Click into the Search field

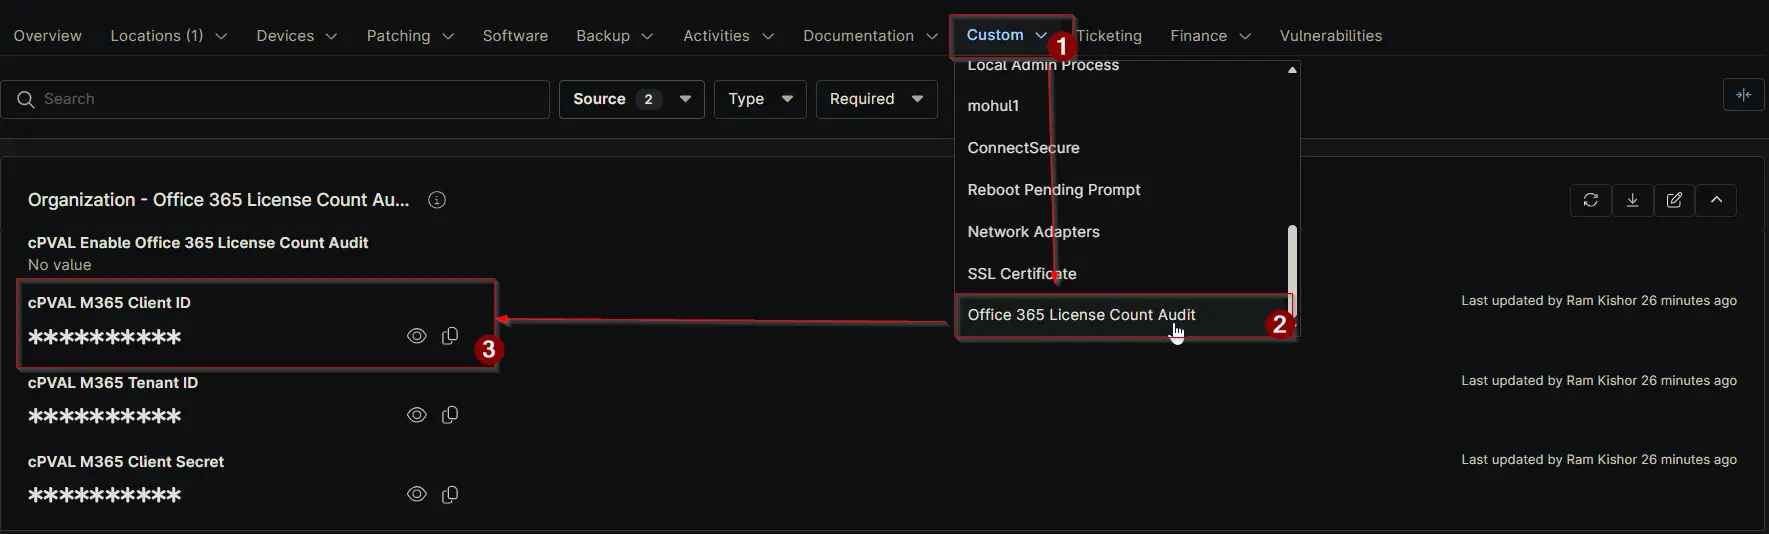[290, 99]
